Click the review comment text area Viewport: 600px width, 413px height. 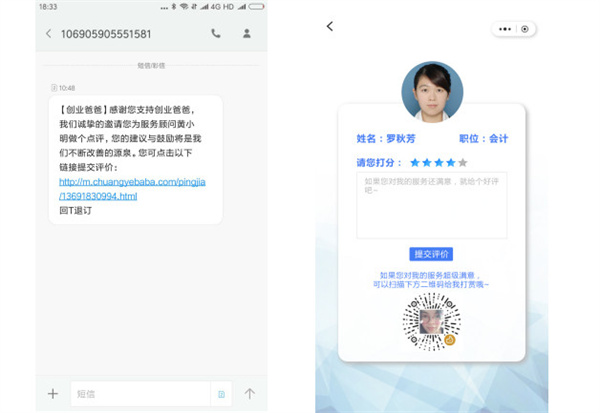(x=431, y=205)
